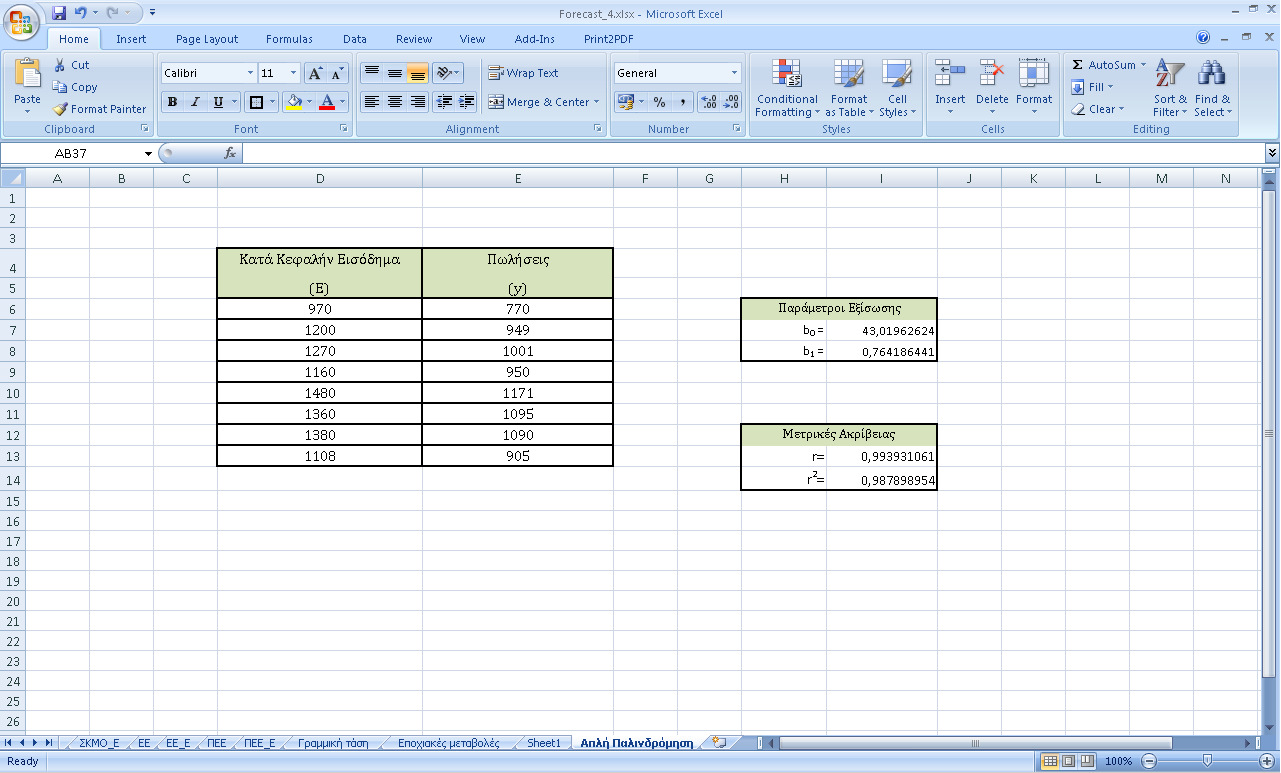Insert cells button
The height and width of the screenshot is (773, 1281).
tap(950, 88)
